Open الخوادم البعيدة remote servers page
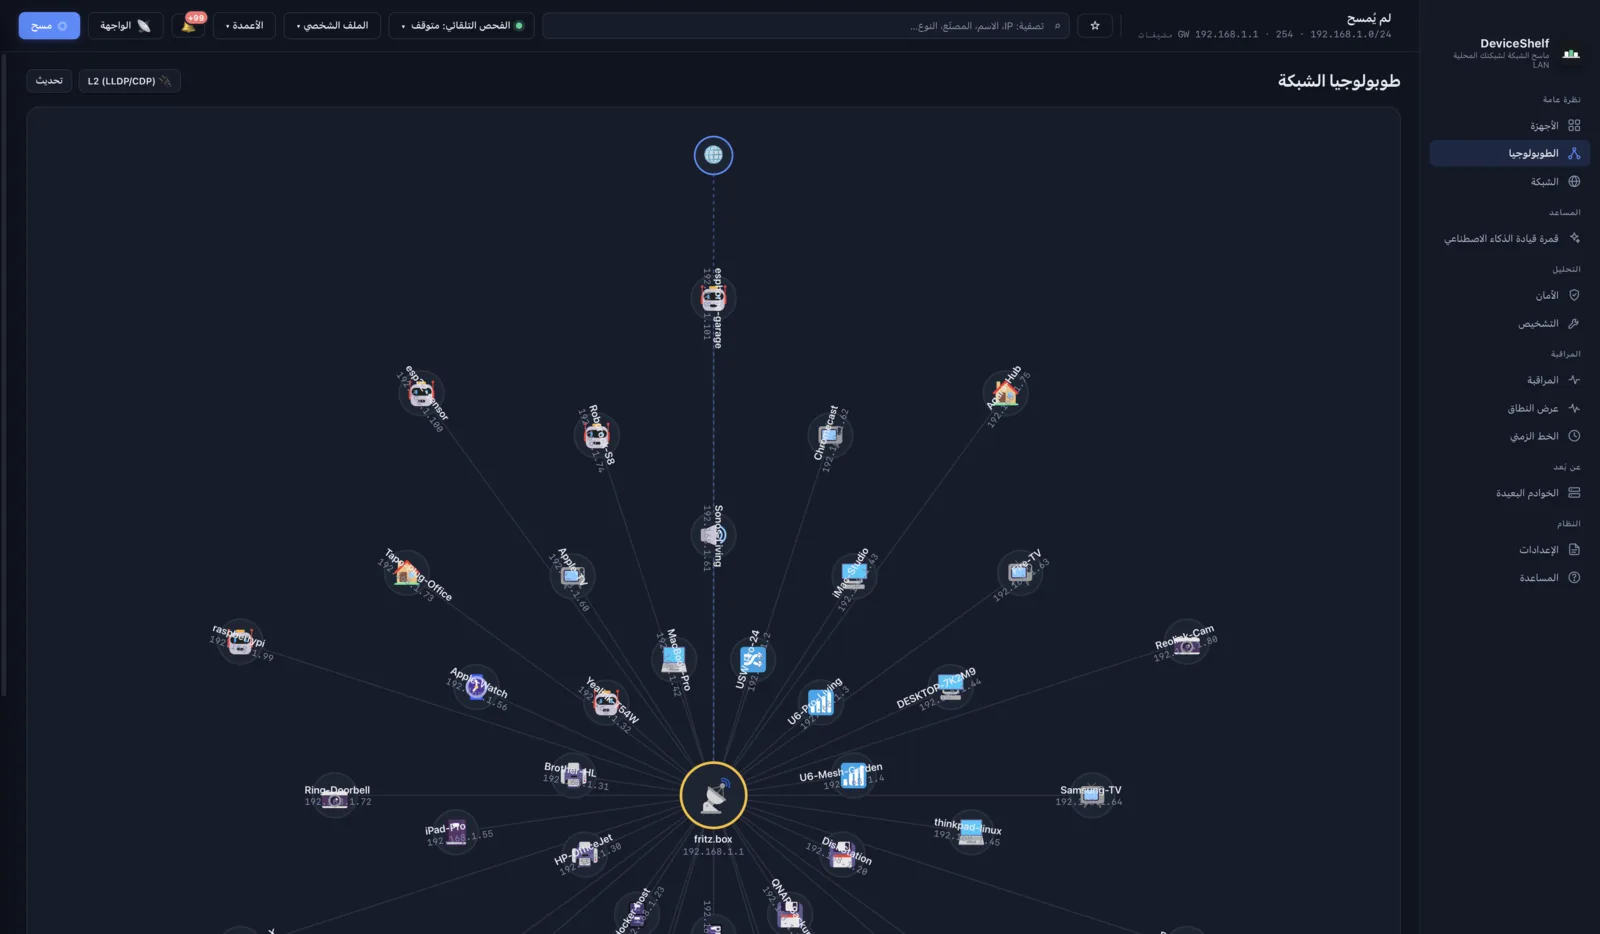The height and width of the screenshot is (934, 1600). (1510, 493)
